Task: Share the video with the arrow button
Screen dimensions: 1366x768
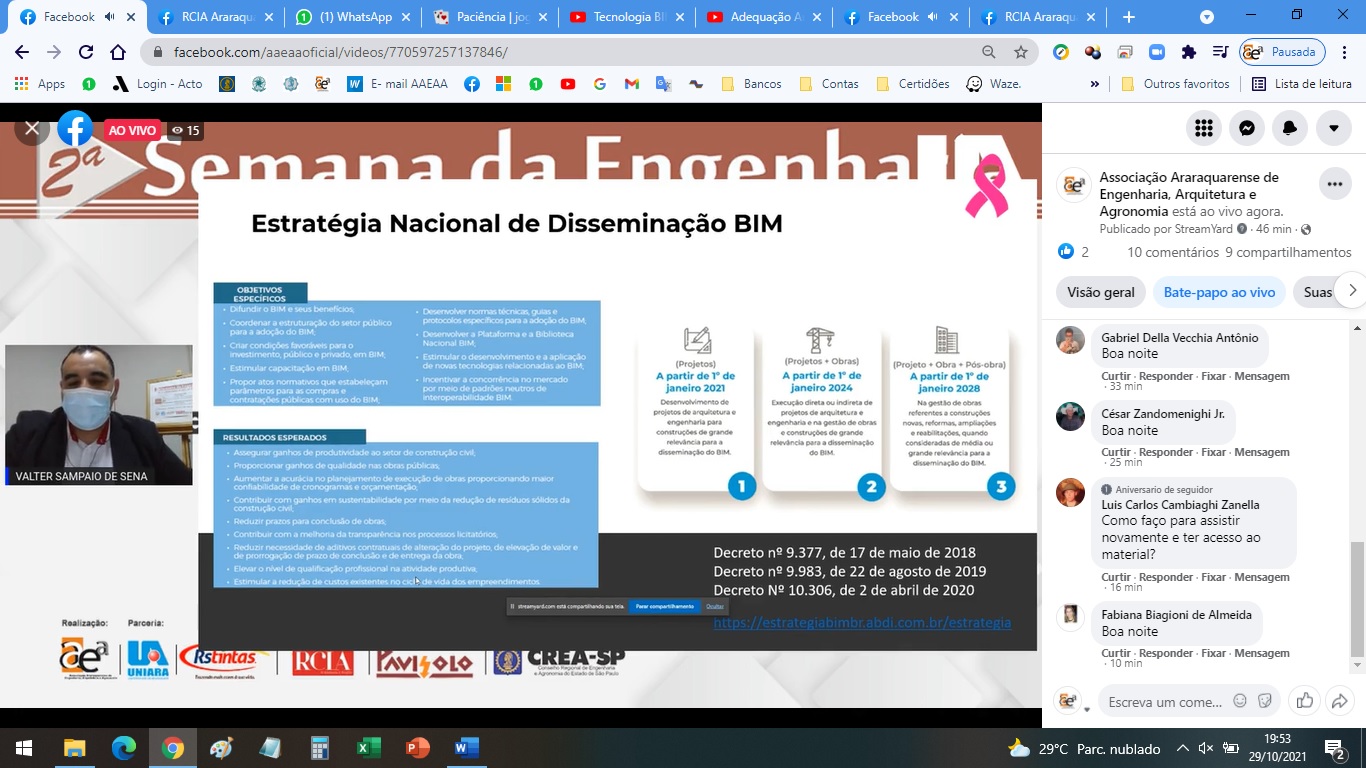Action: pyautogui.click(x=1340, y=701)
